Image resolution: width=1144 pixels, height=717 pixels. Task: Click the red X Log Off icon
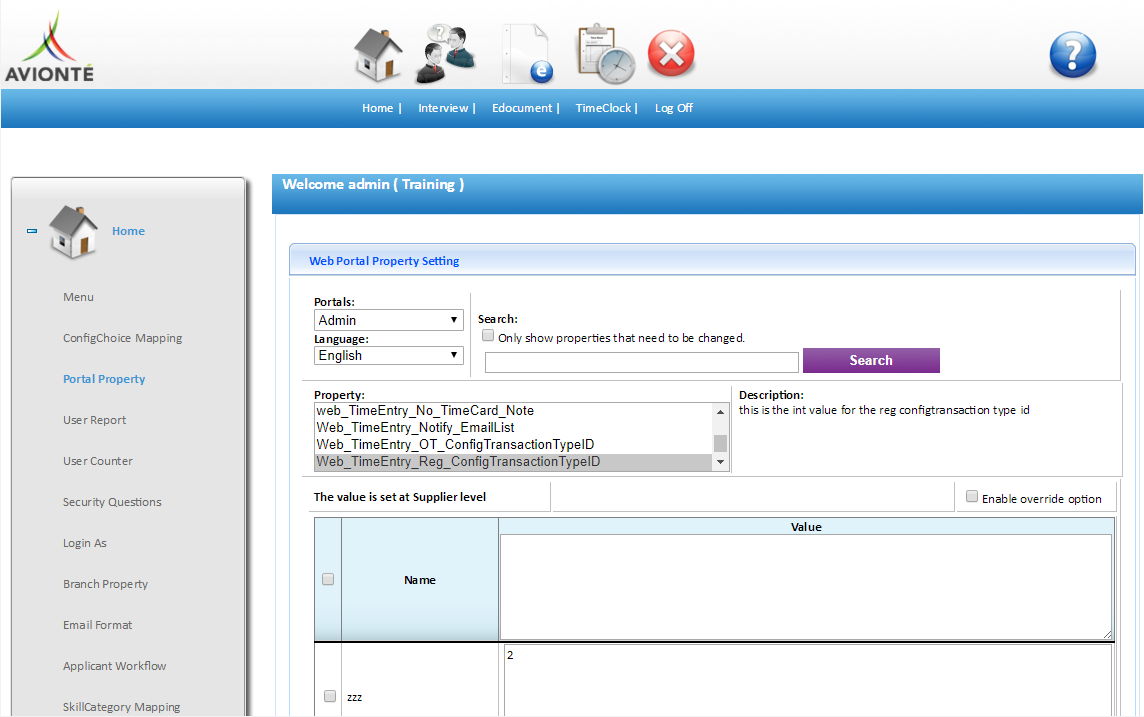click(x=671, y=53)
